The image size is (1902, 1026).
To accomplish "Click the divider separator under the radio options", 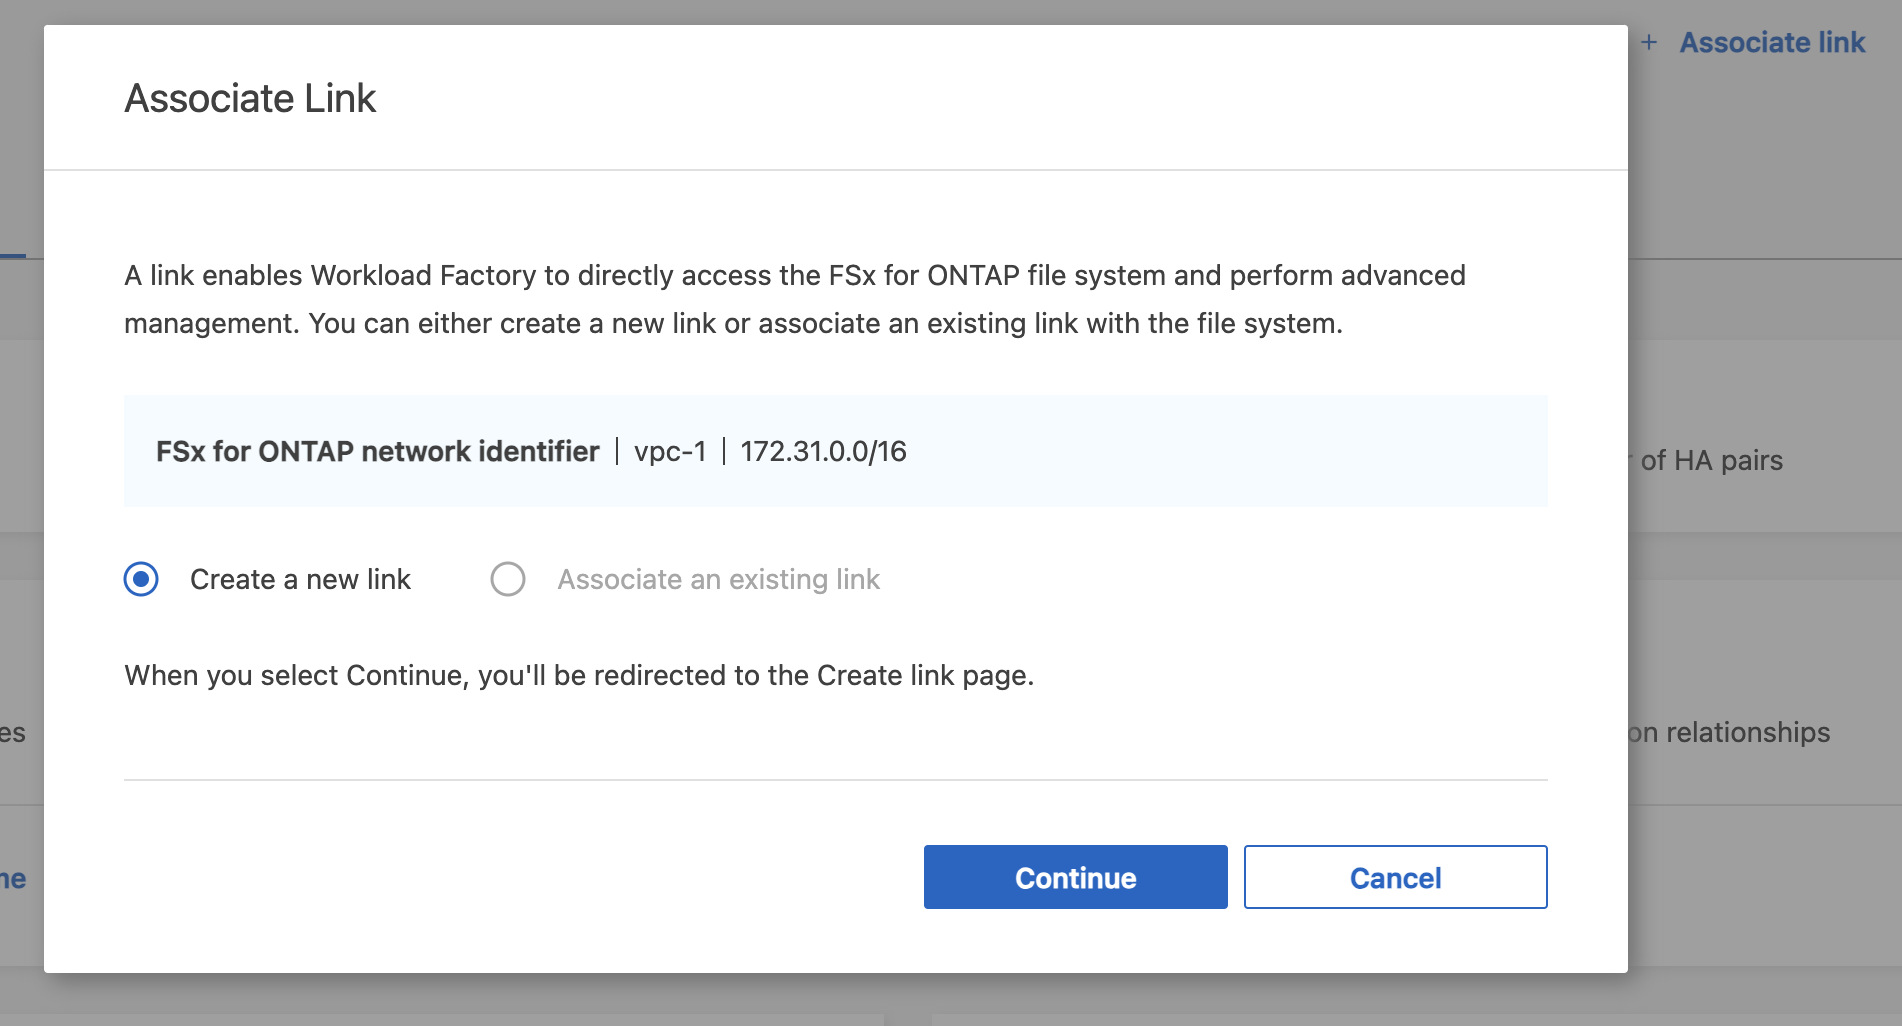I will (x=835, y=777).
